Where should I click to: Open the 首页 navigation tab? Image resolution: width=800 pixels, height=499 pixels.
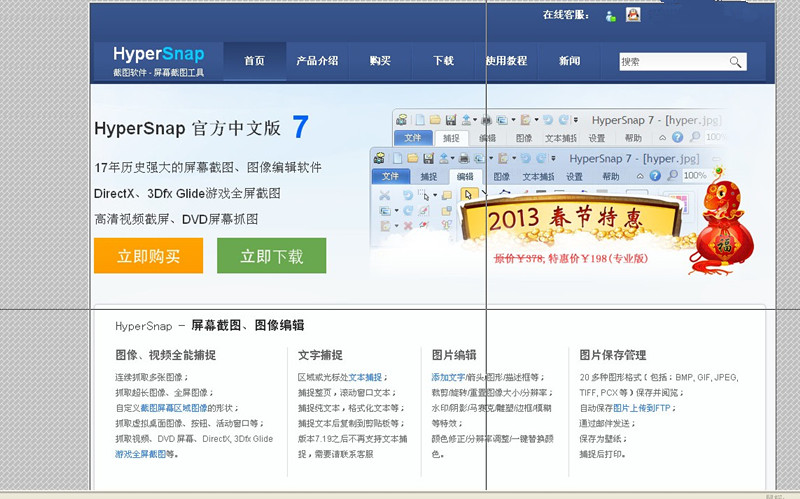255,61
